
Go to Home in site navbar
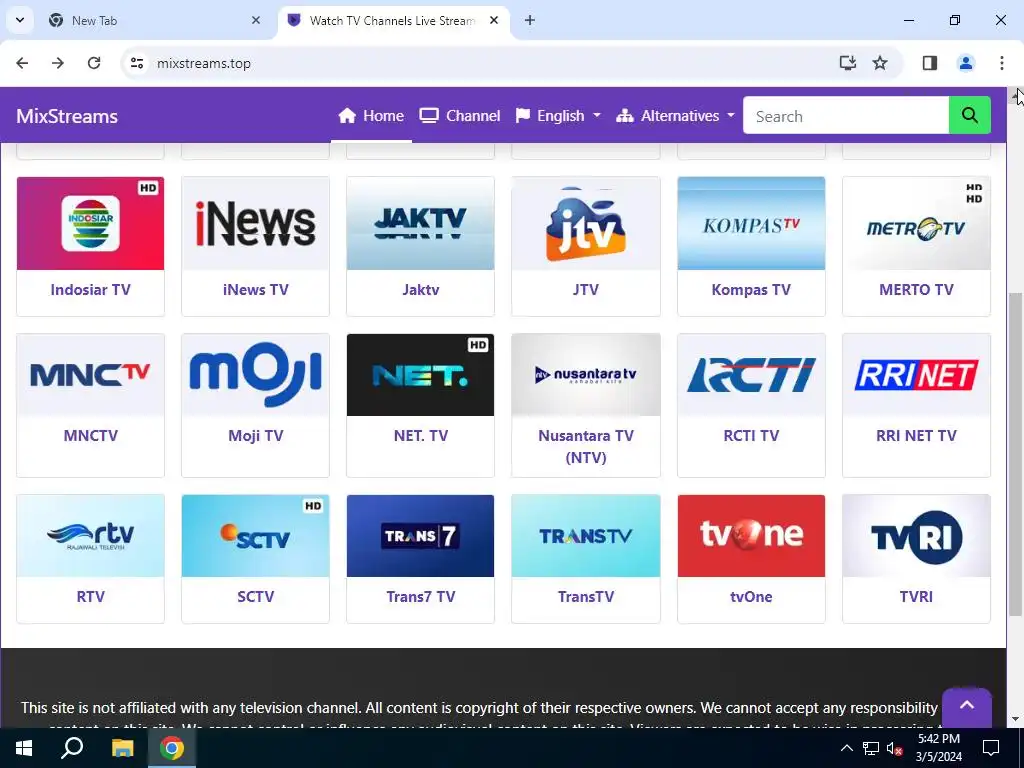click(371, 116)
